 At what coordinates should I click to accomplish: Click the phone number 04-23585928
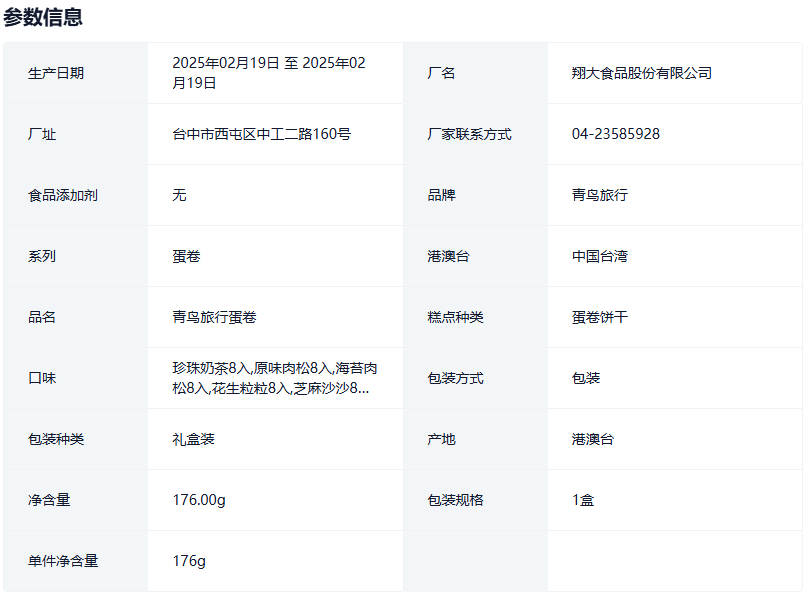(615, 134)
